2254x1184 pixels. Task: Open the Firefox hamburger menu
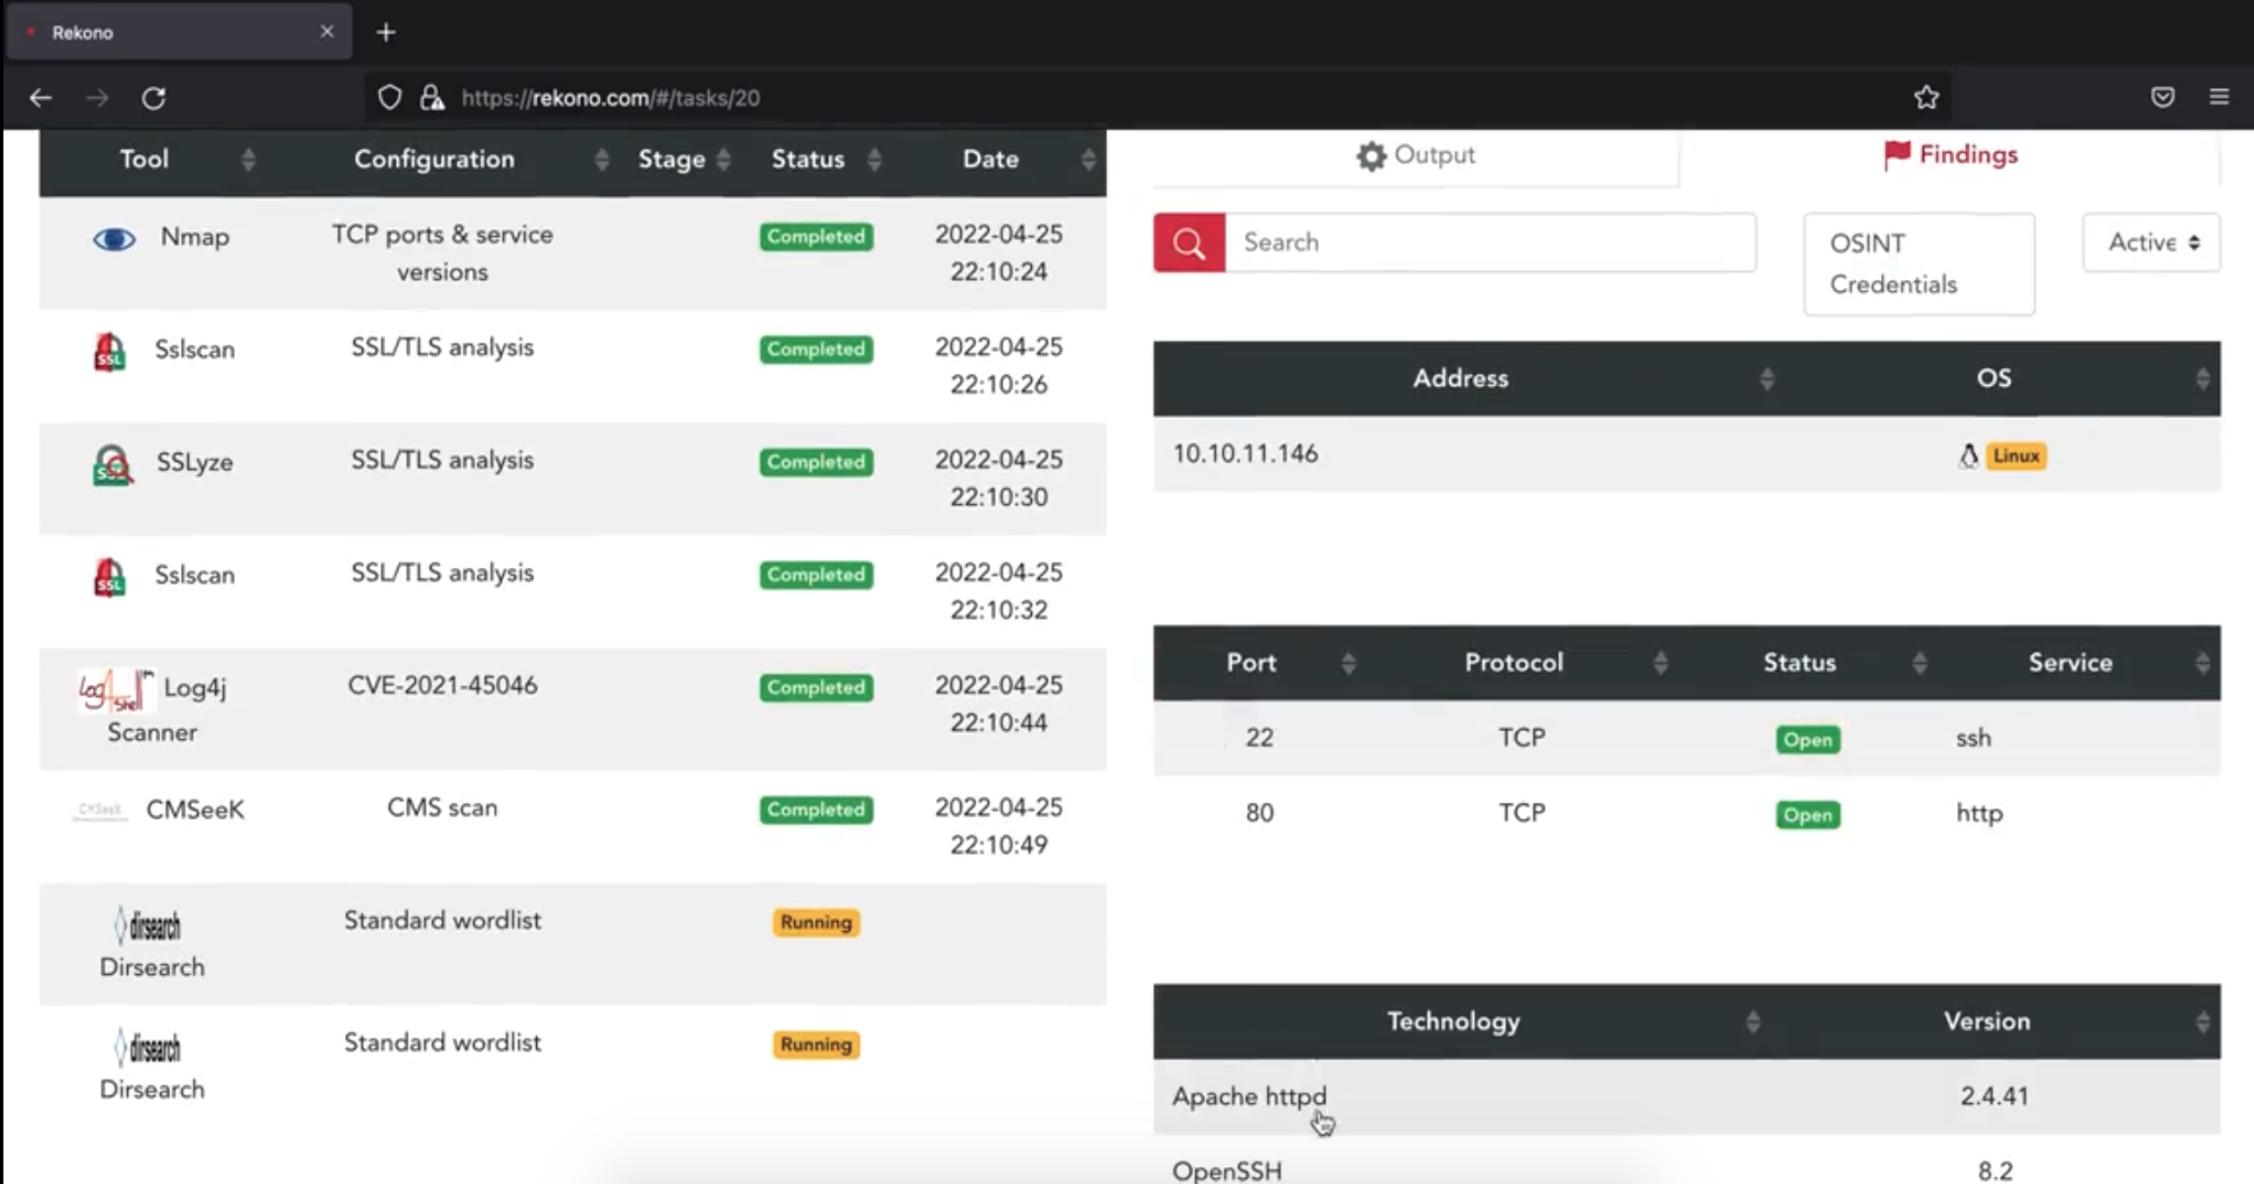(x=2219, y=97)
